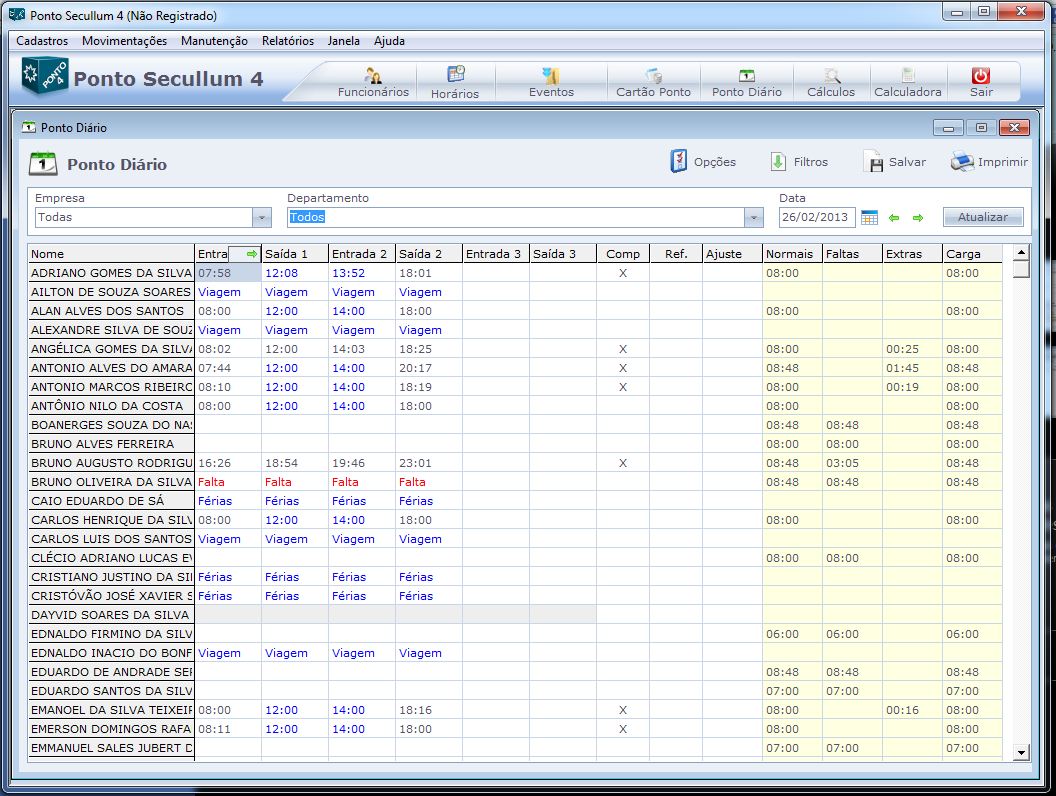Viewport: 1056px width, 796px height.
Task: Select the row ALAN ALVES DOS SANTOS
Action: point(111,310)
